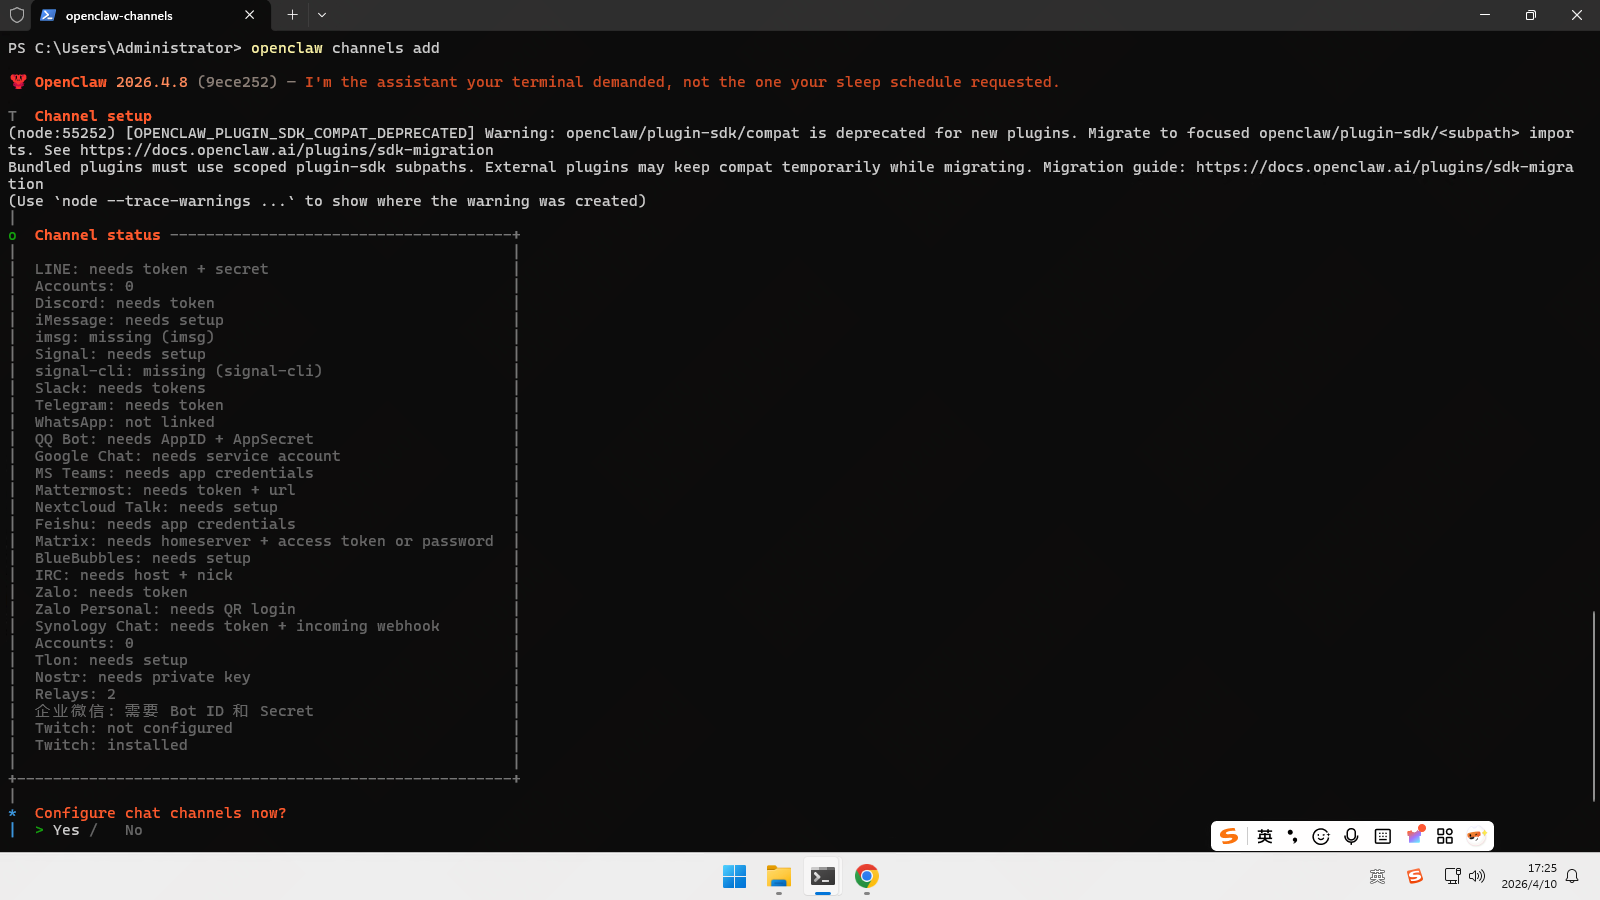Click the Sogou input icon in system tray
This screenshot has width=1600, height=900.
(x=1414, y=877)
